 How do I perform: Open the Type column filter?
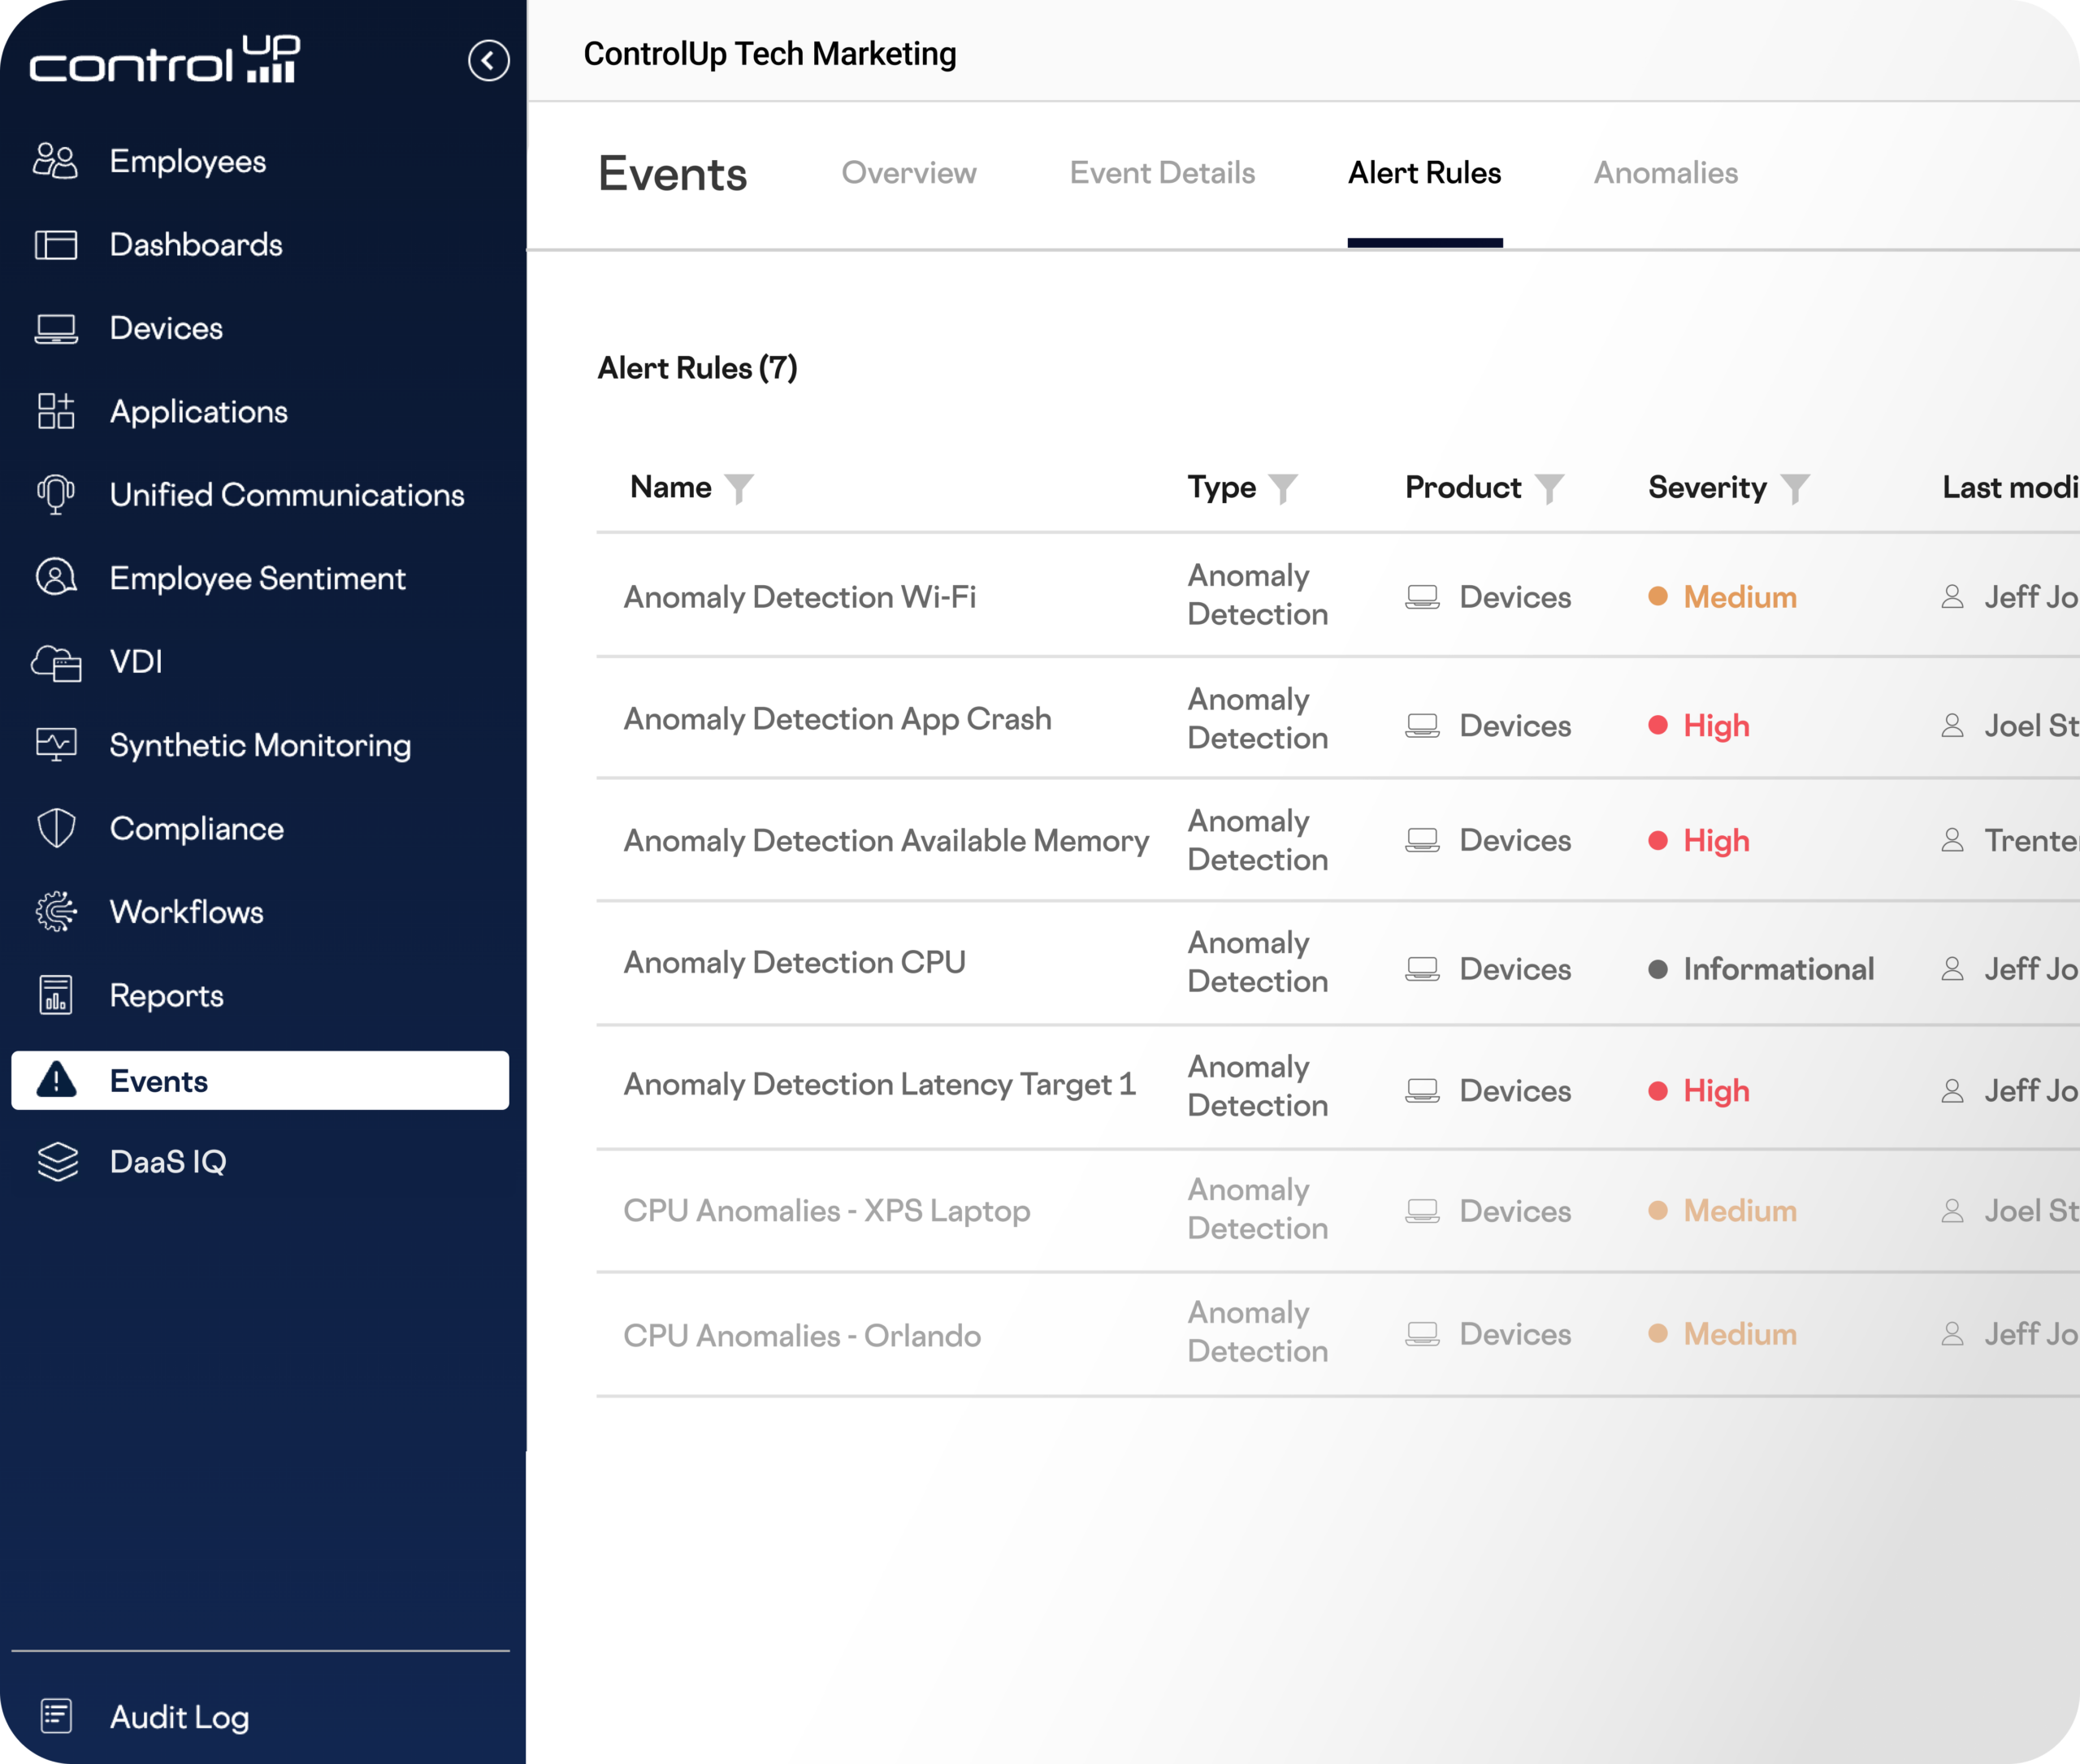click(x=1283, y=489)
